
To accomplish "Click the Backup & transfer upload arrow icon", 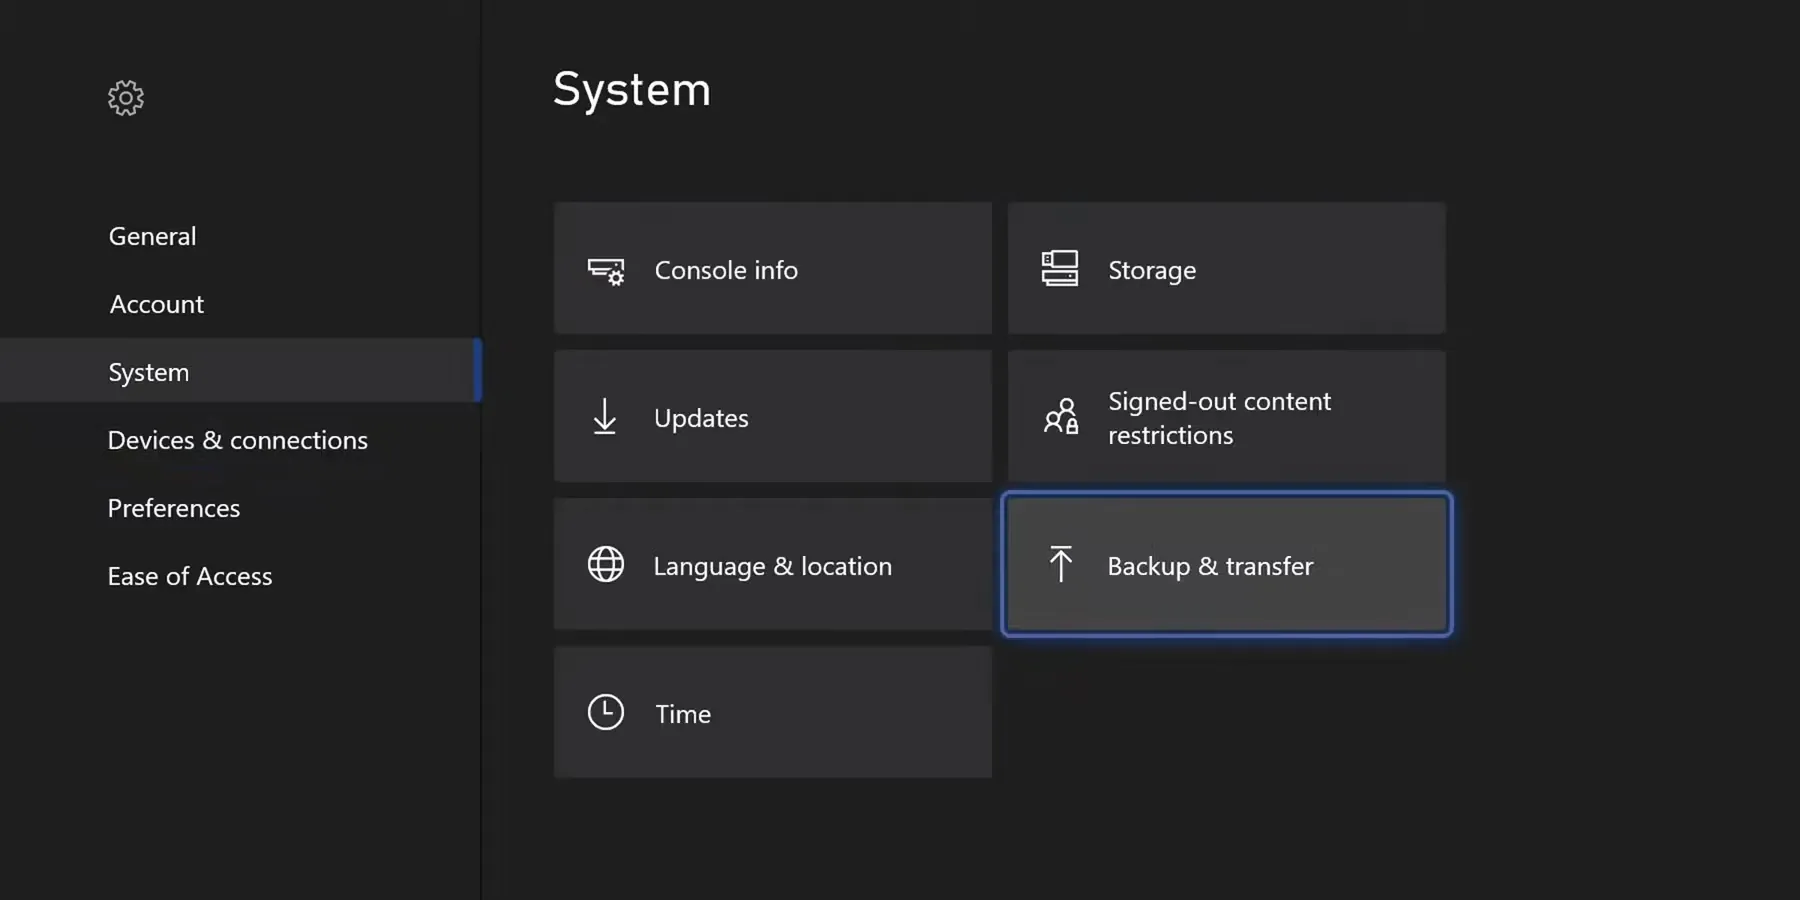I will (x=1060, y=564).
